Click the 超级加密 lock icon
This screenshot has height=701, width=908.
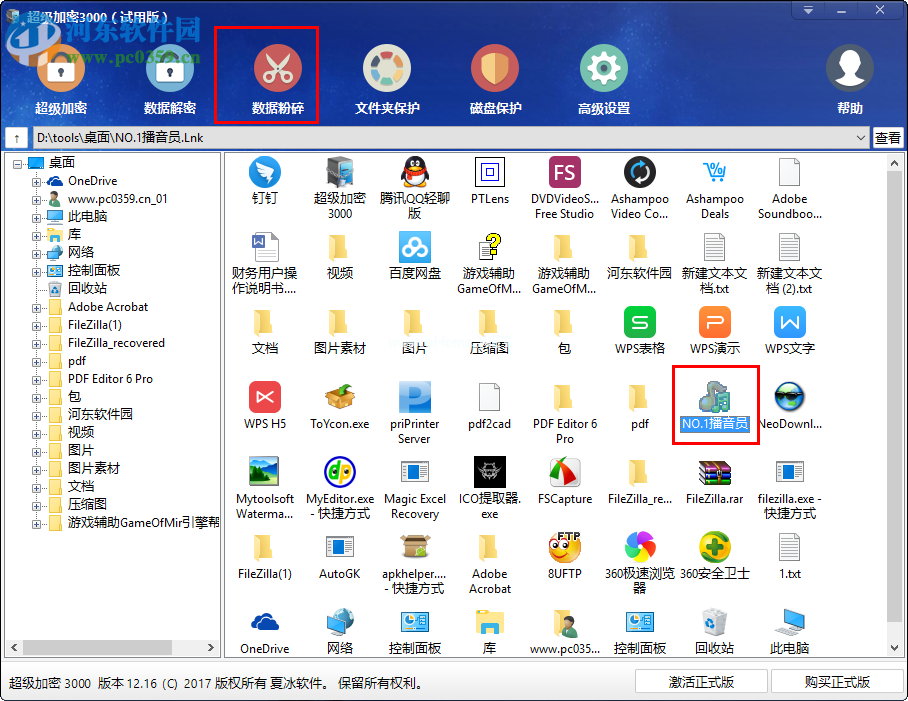61,70
